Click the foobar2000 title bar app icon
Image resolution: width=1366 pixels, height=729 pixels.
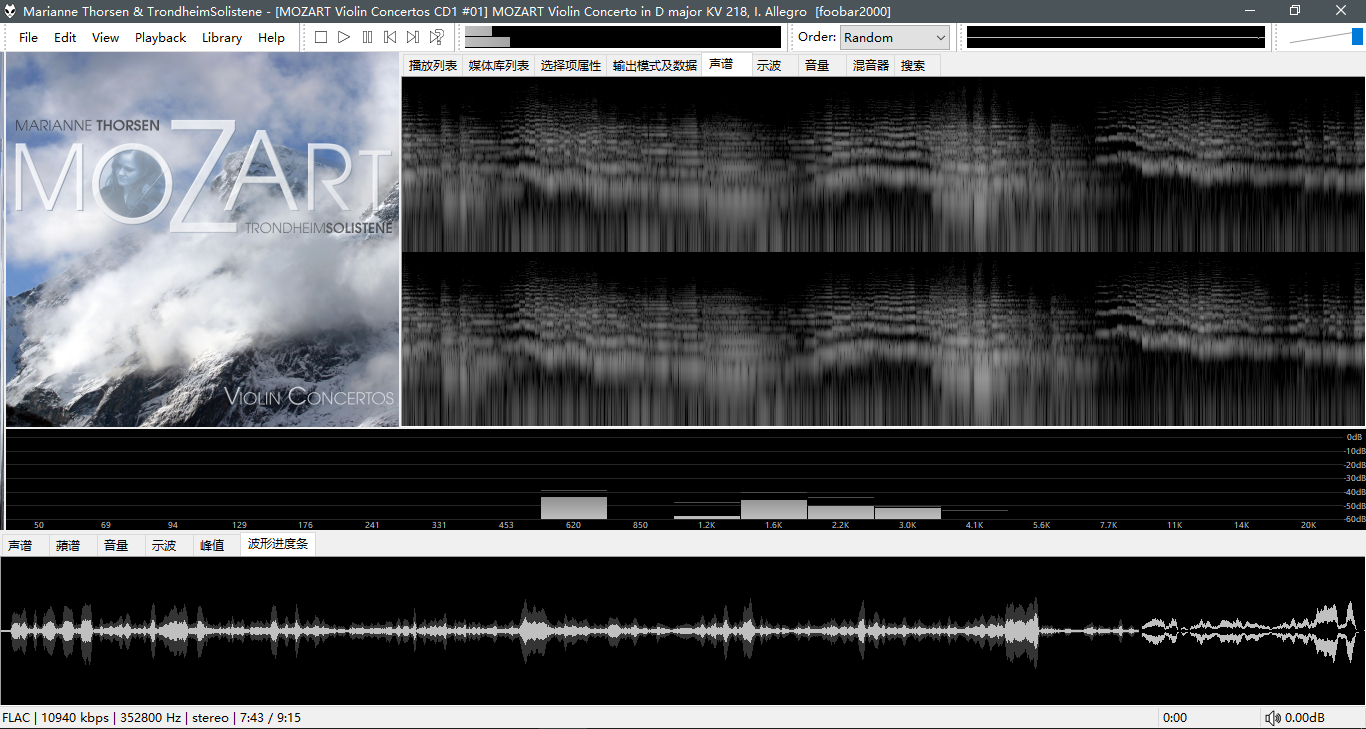tap(10, 11)
